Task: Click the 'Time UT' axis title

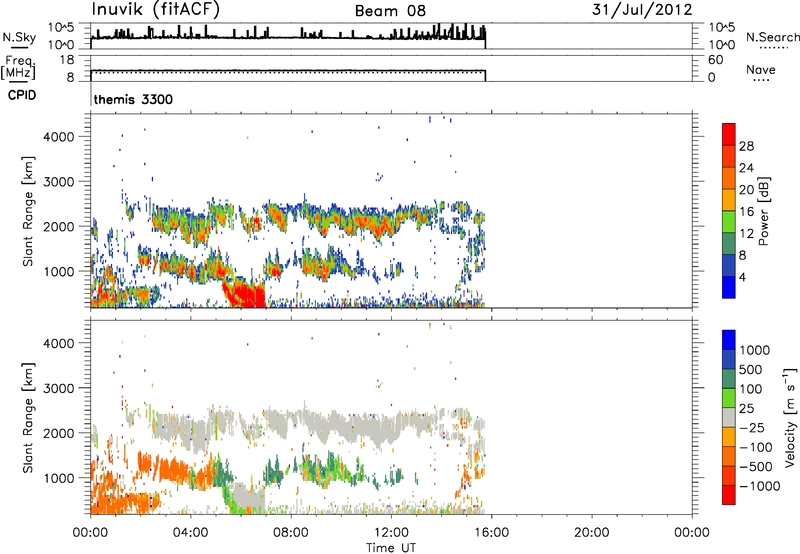Action: [391, 548]
